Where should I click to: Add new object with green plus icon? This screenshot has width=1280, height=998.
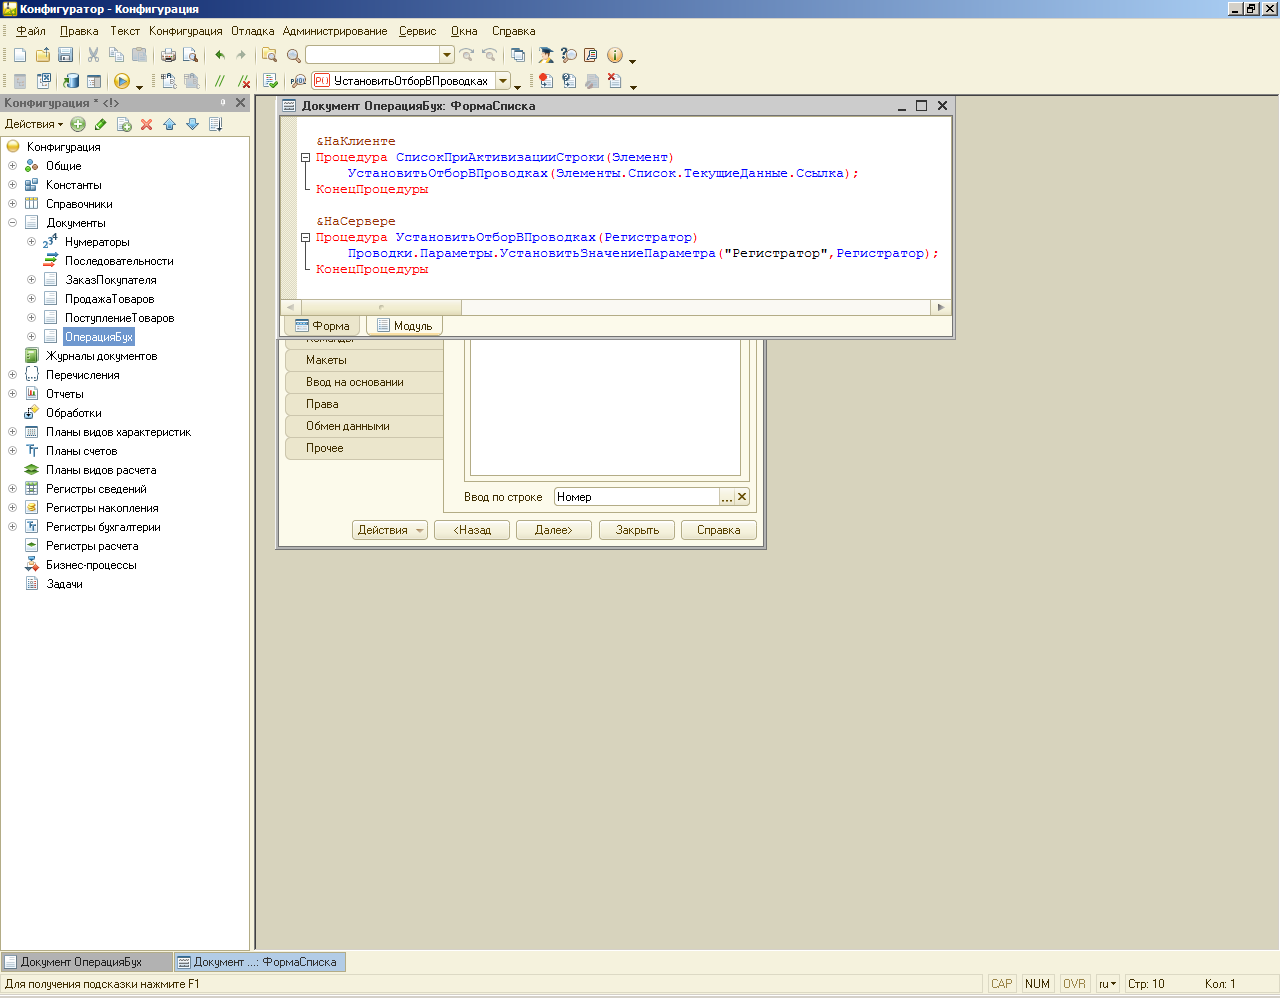coord(78,124)
